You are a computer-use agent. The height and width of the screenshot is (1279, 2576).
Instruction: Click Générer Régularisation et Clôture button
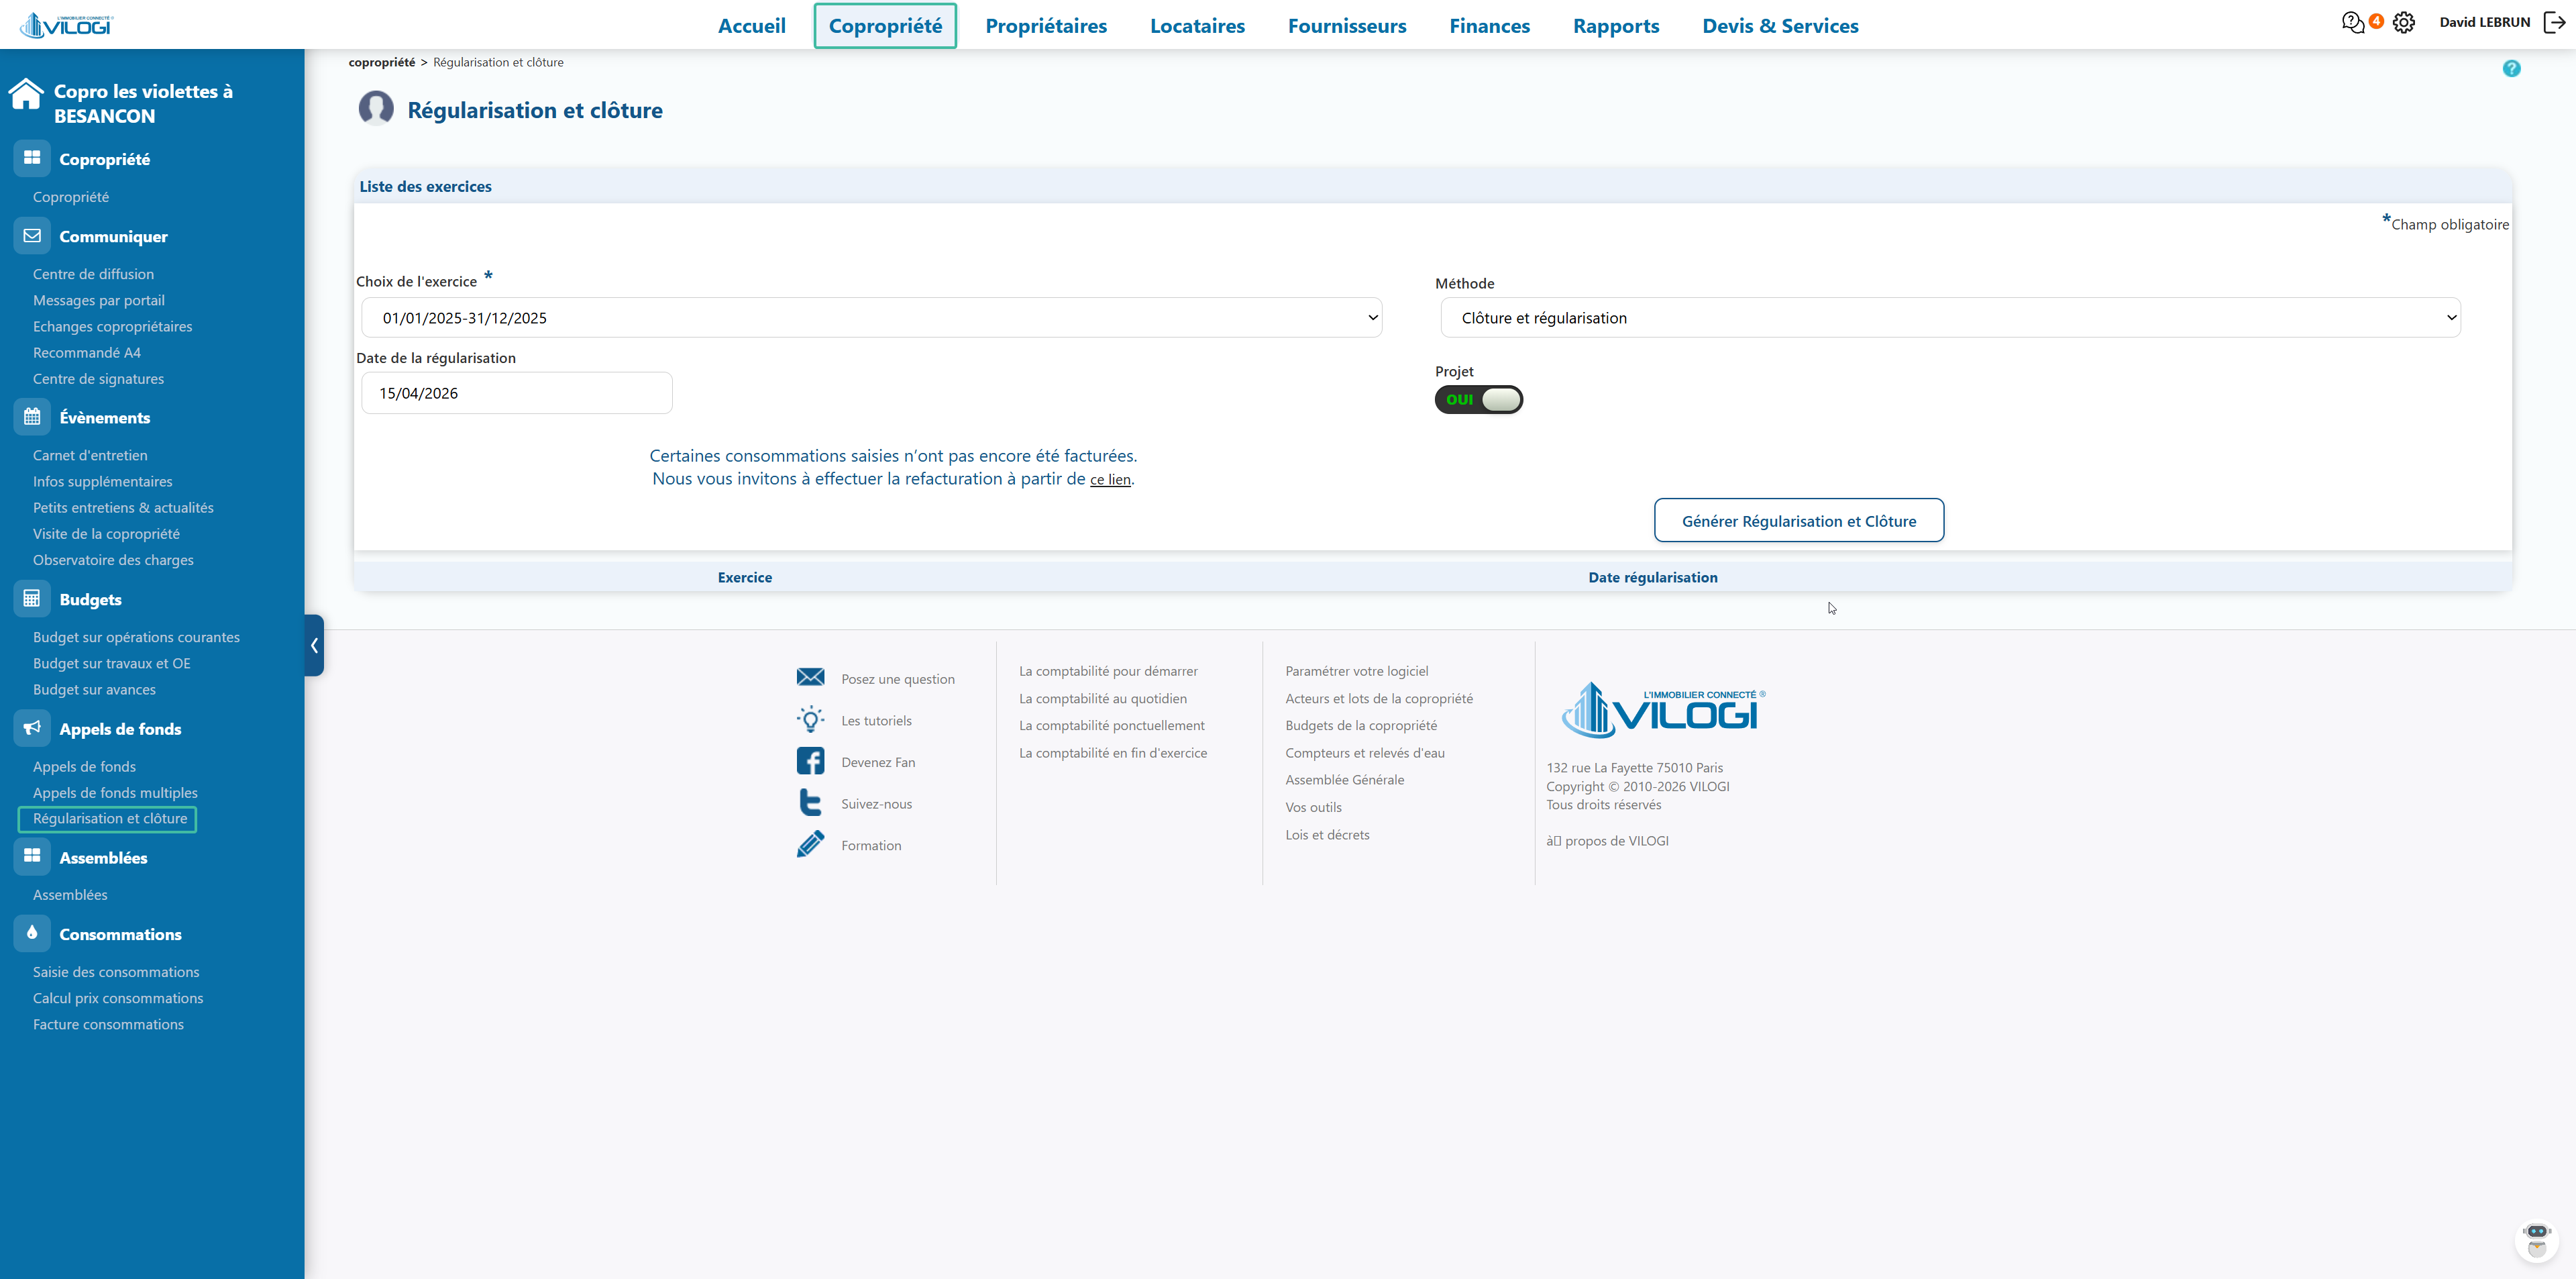[1799, 520]
